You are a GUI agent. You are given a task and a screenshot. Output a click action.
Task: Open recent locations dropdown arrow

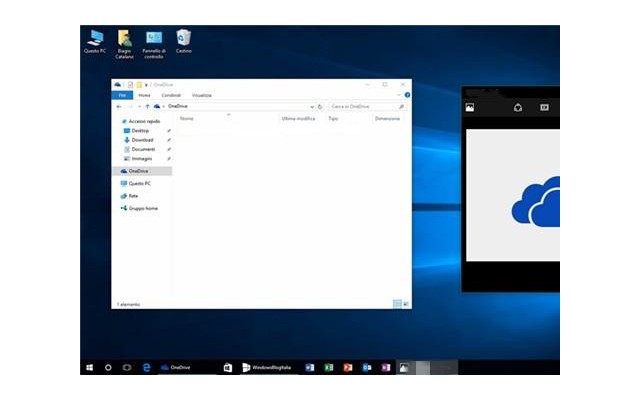tap(139, 107)
